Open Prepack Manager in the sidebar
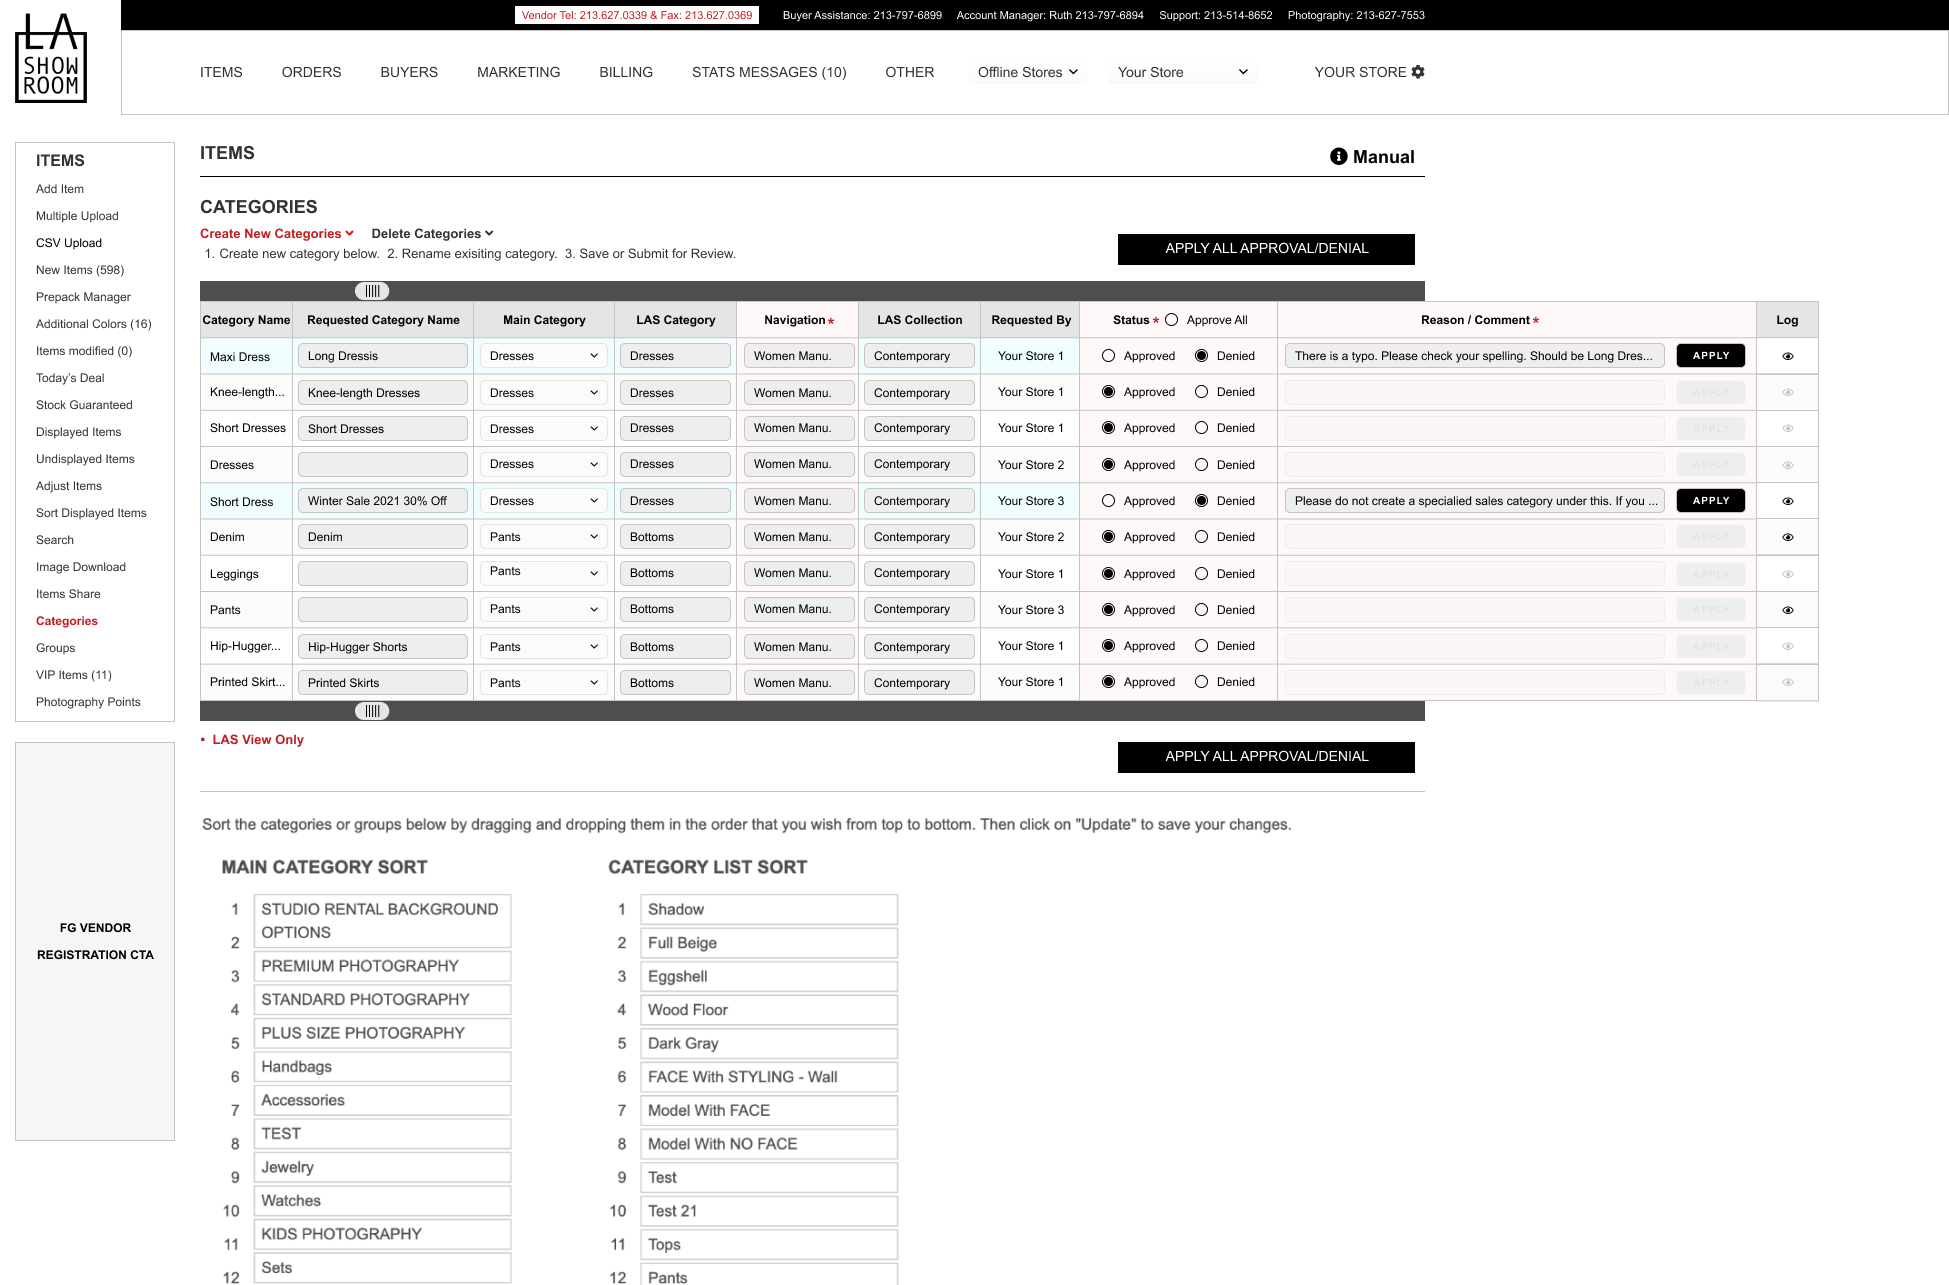This screenshot has width=1949, height=1285. [x=83, y=297]
